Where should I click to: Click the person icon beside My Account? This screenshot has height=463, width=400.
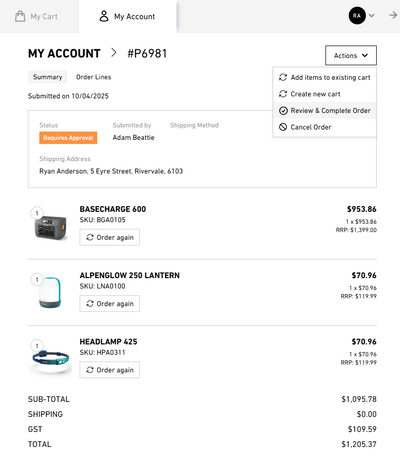[x=104, y=16]
